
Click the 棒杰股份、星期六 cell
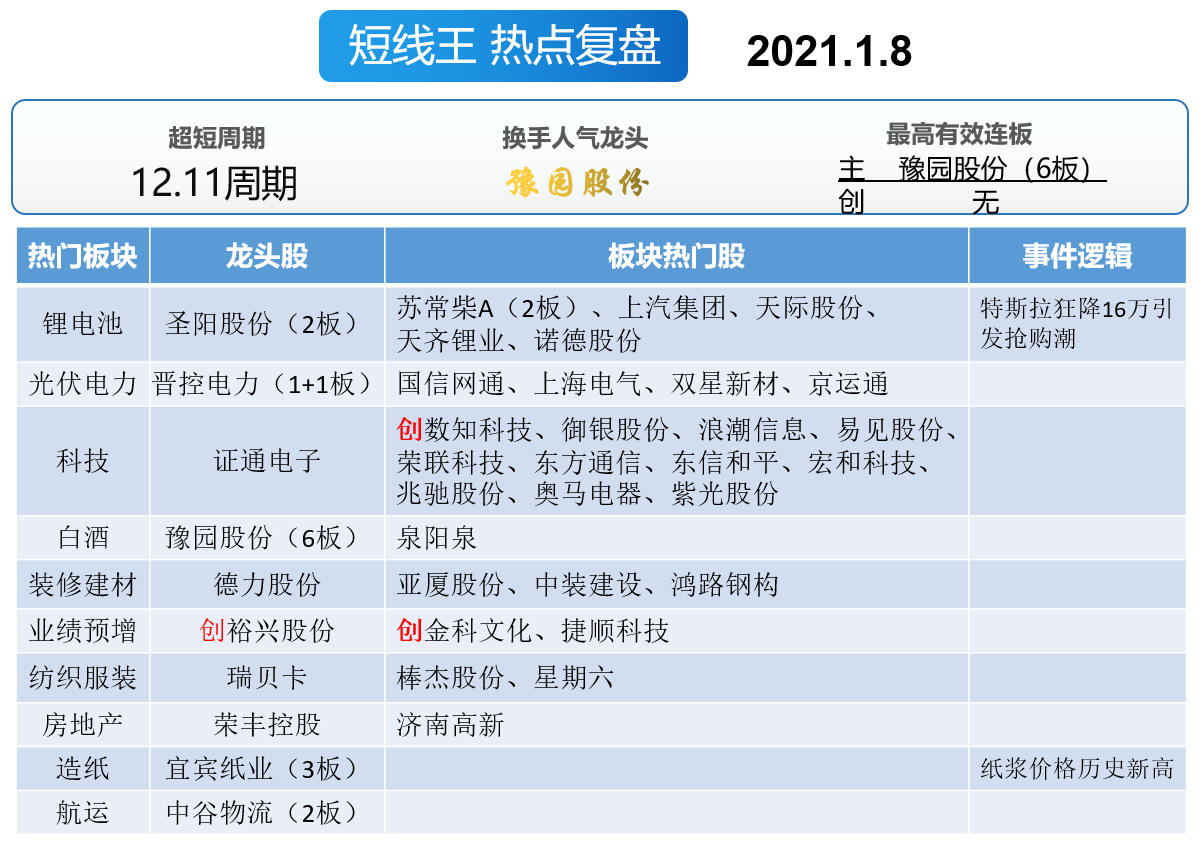tap(677, 678)
